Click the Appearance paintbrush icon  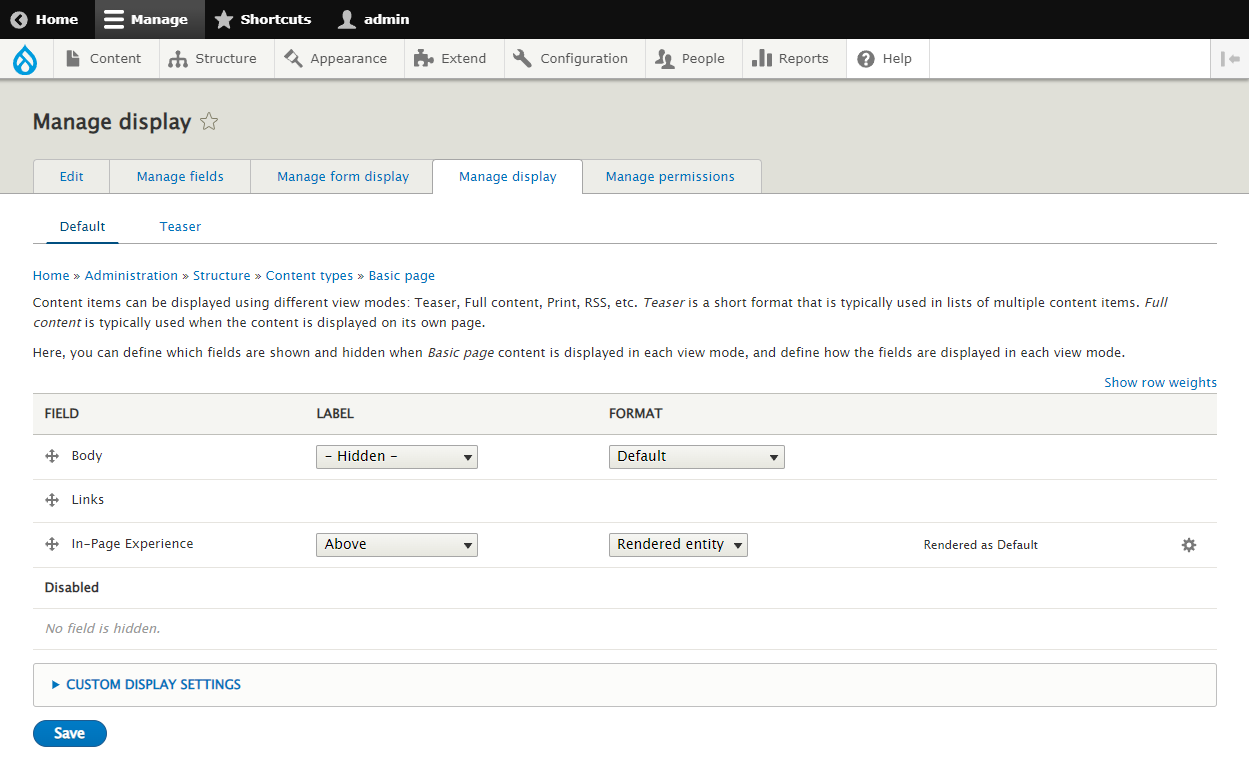pos(293,58)
